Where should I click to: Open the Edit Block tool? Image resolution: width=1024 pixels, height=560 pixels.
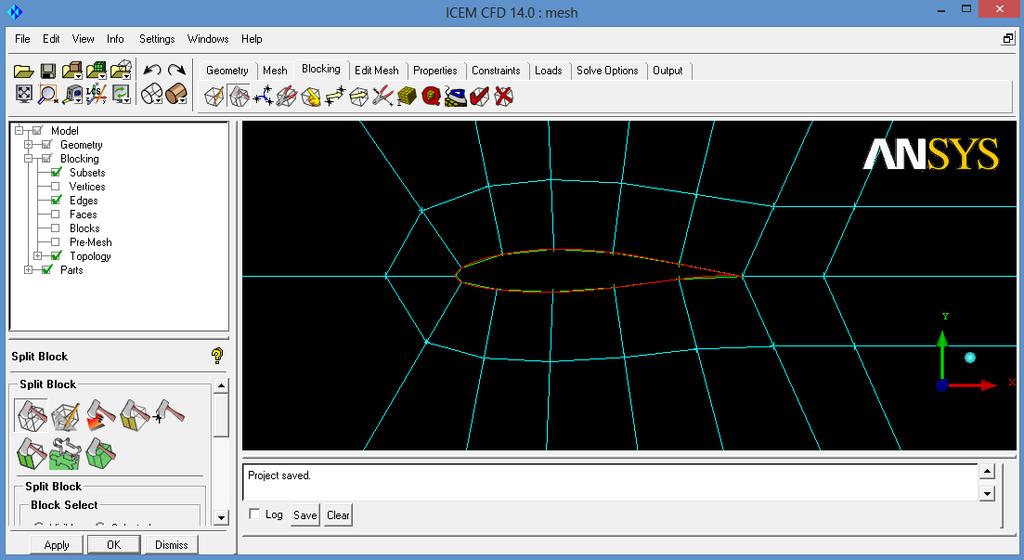coord(287,97)
